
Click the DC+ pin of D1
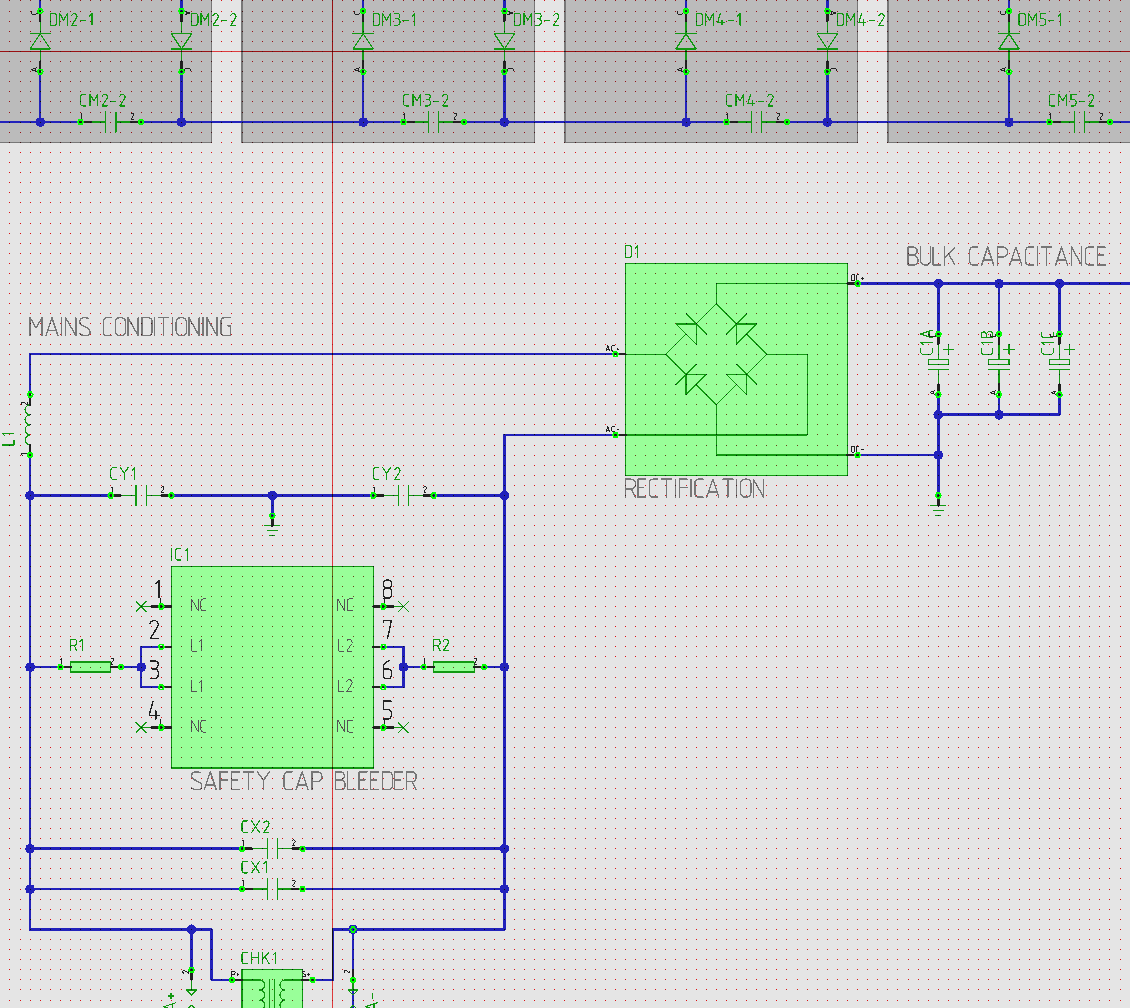coord(857,283)
